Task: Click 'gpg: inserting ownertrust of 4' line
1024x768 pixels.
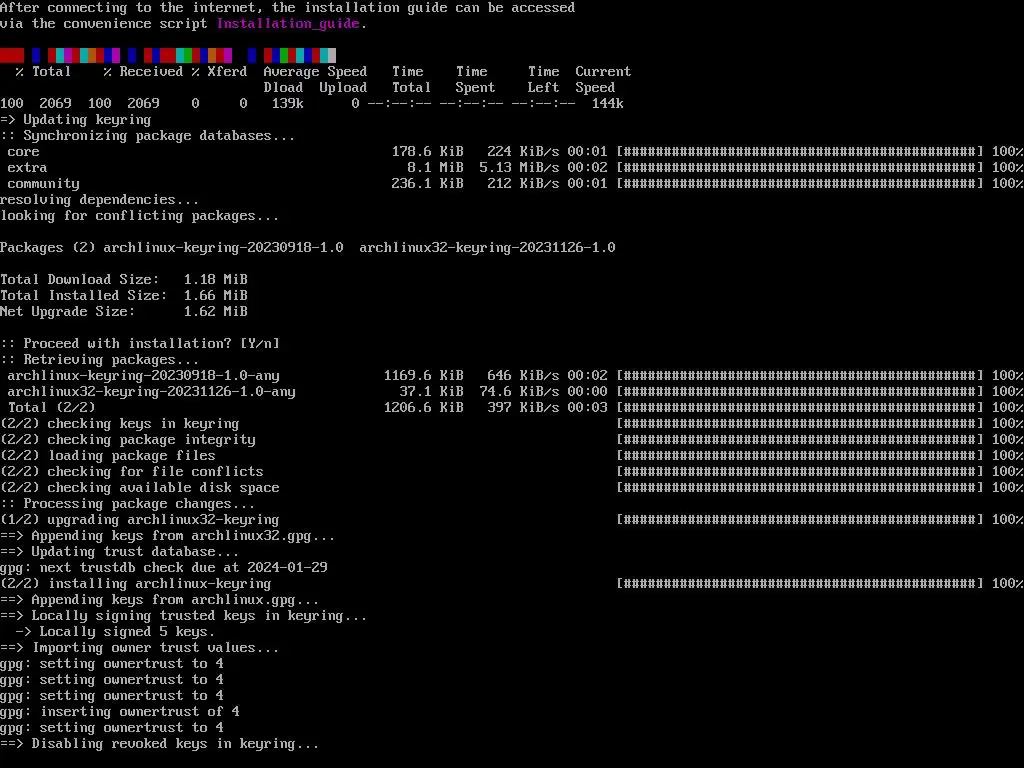Action: (120, 712)
